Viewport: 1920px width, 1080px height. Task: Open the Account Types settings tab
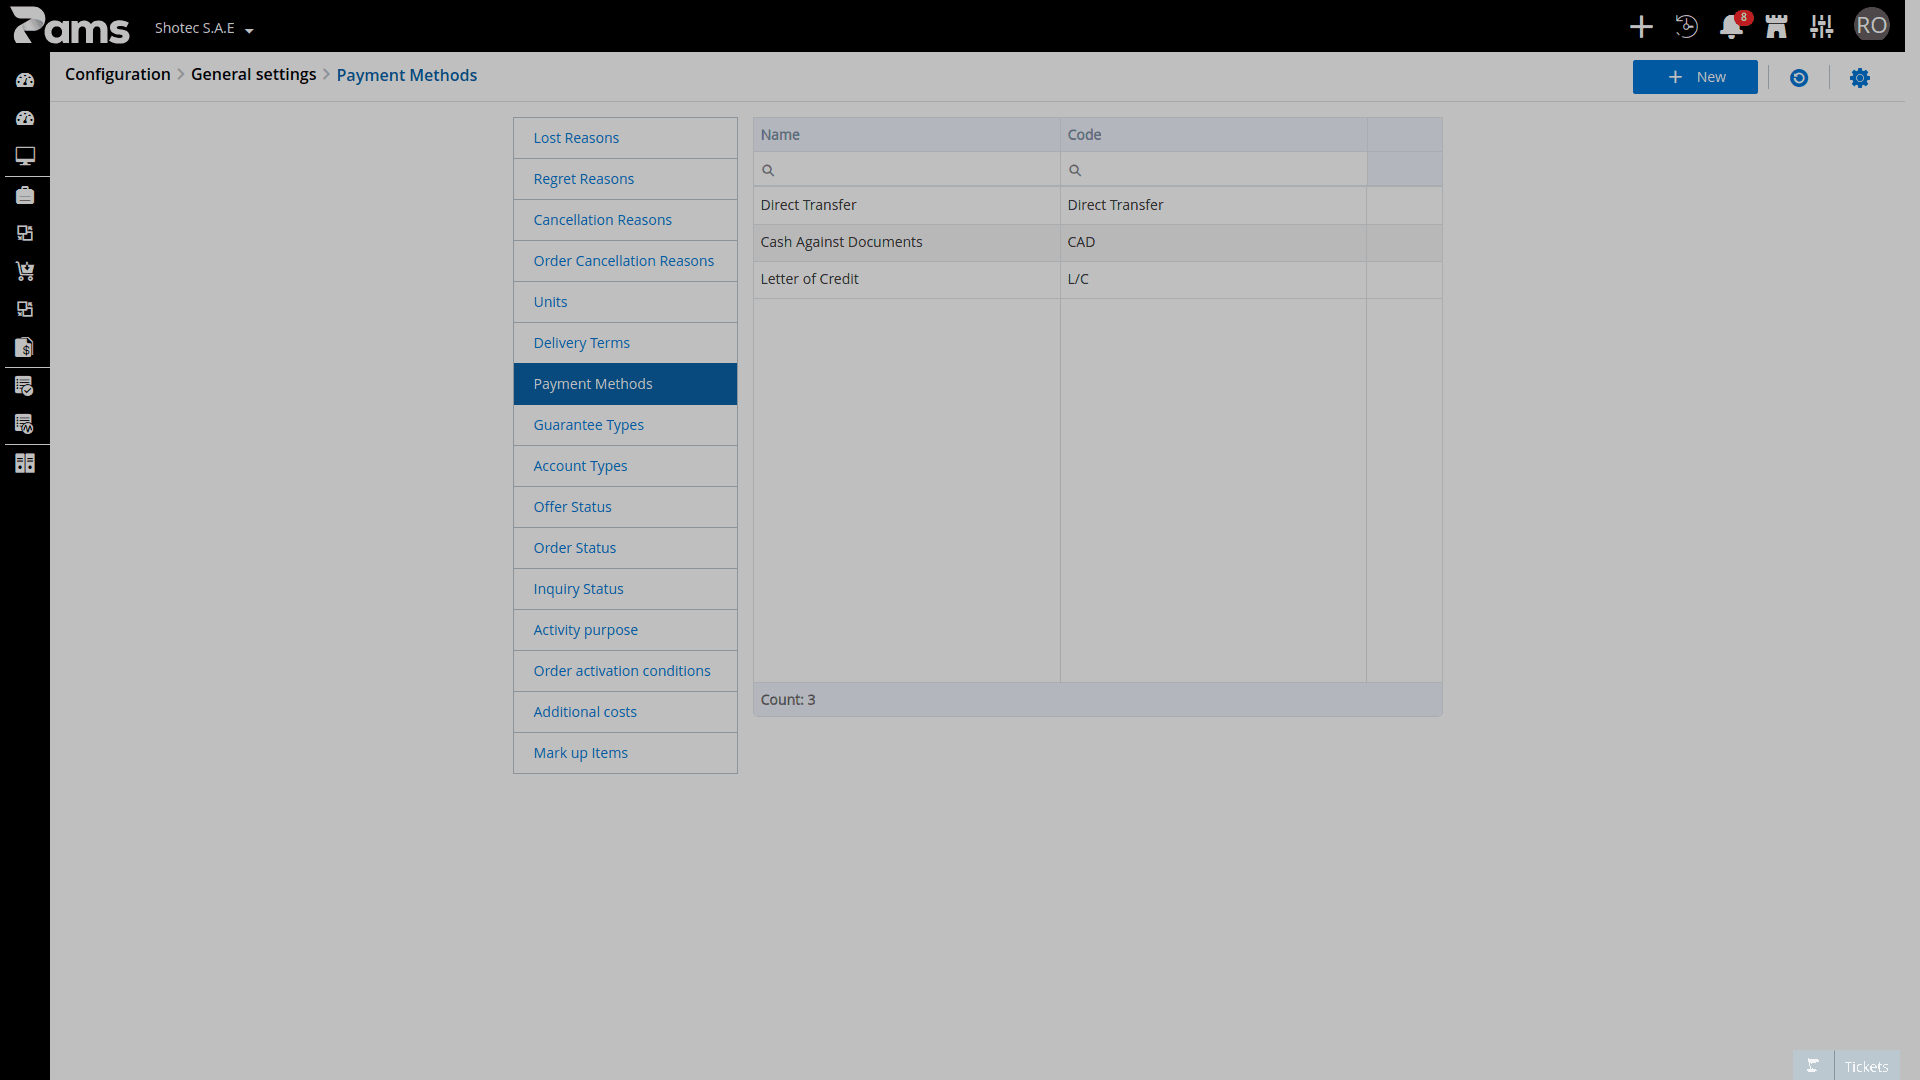pyautogui.click(x=625, y=466)
